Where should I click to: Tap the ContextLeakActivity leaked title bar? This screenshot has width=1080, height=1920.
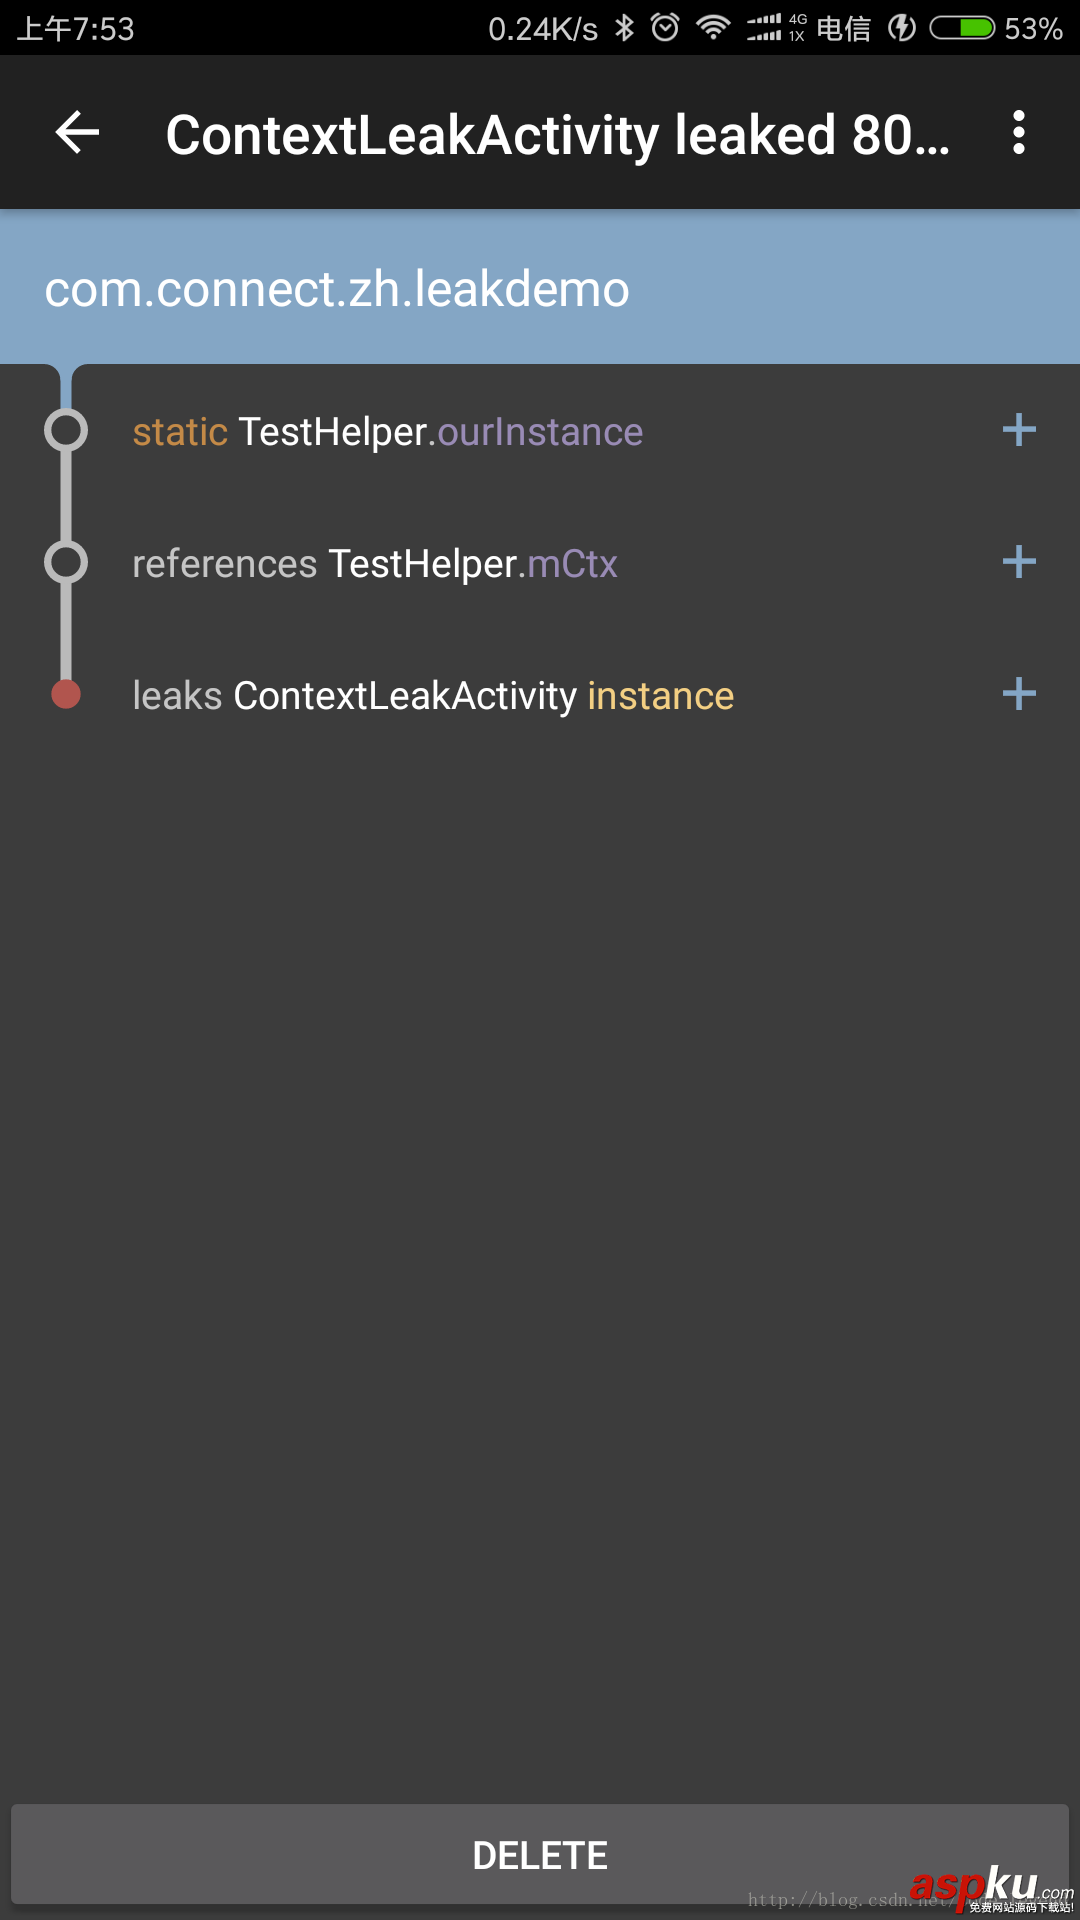pyautogui.click(x=560, y=133)
